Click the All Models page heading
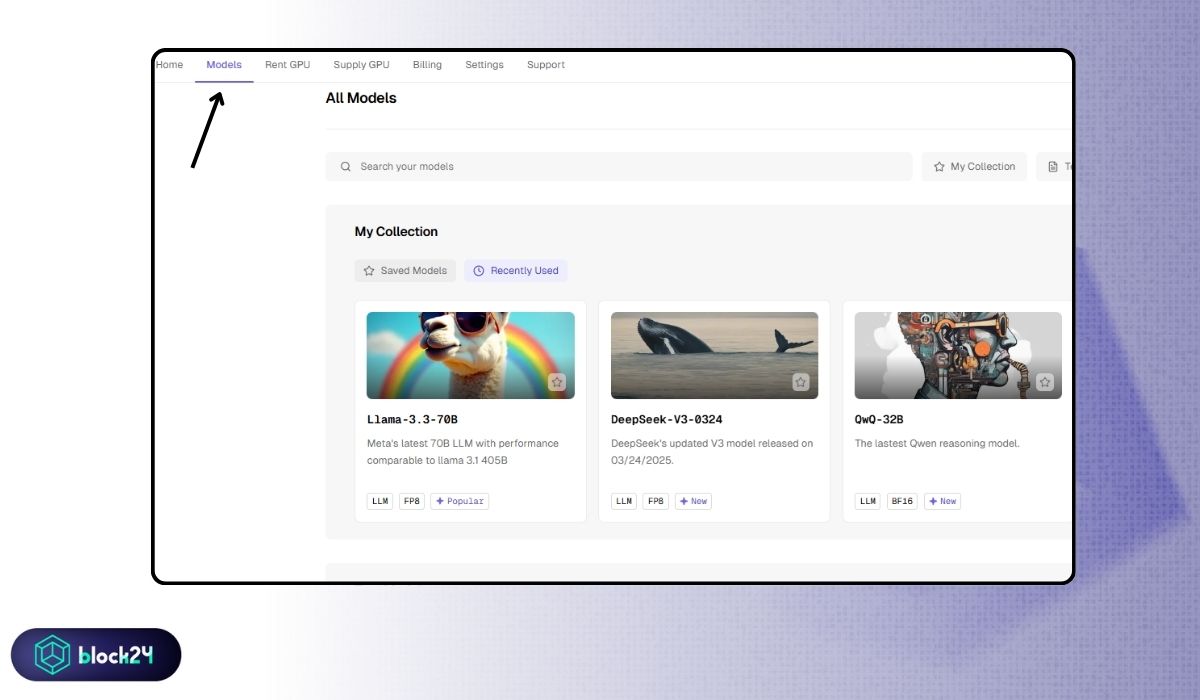Screen dimensions: 1200x700 361,98
